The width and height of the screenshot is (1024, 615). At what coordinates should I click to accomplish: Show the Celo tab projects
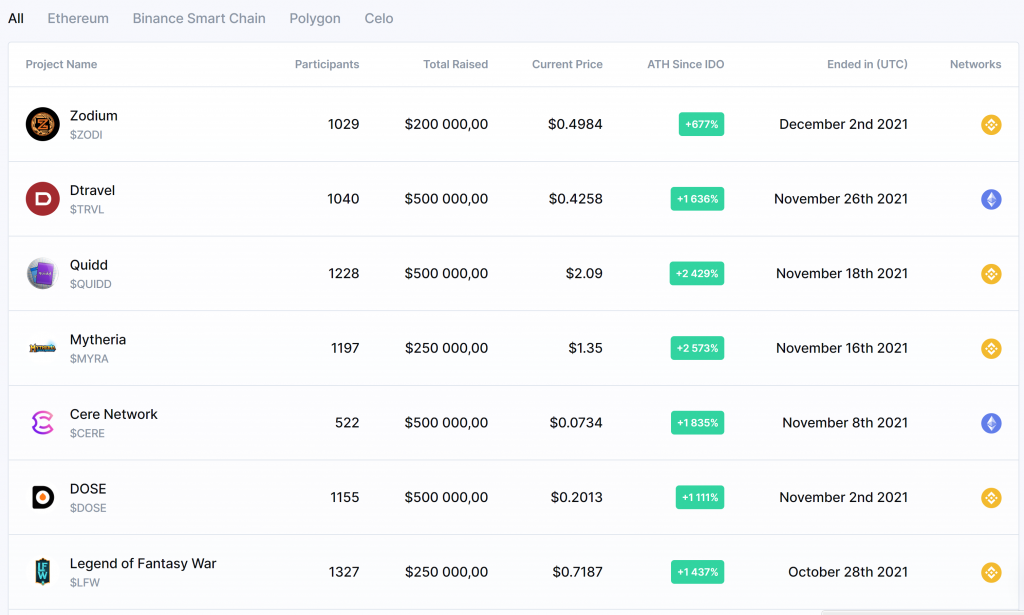[379, 18]
